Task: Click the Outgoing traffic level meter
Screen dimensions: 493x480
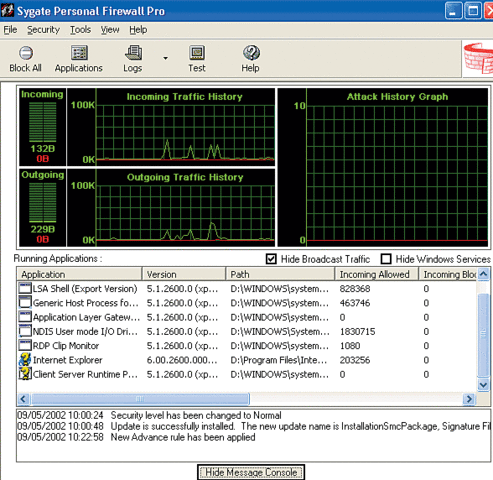Action: click(x=43, y=202)
